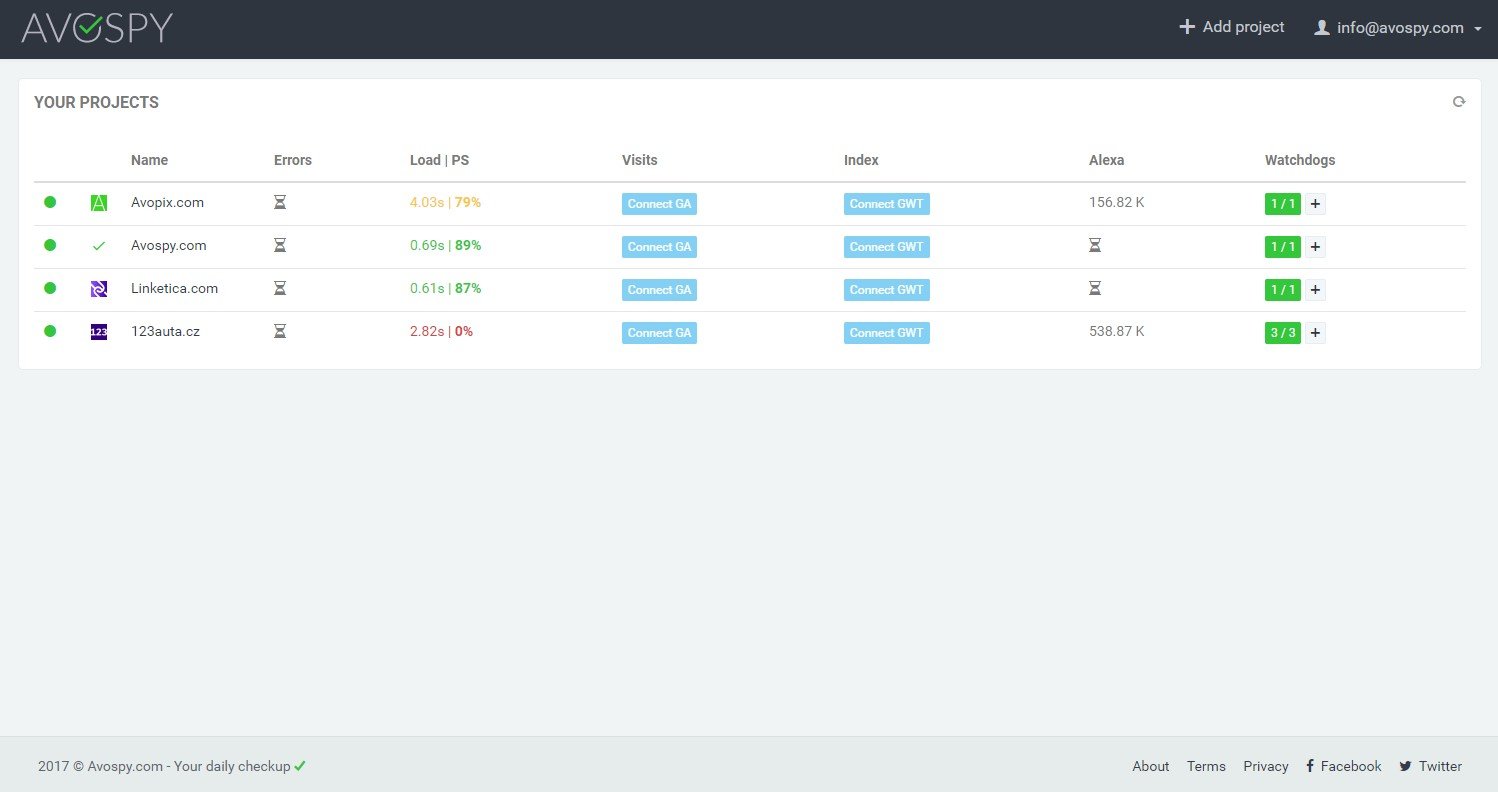Open the 3 / 3 watchdogs badge for 123auta.cz
Image resolution: width=1498 pixels, height=792 pixels.
[x=1283, y=333]
